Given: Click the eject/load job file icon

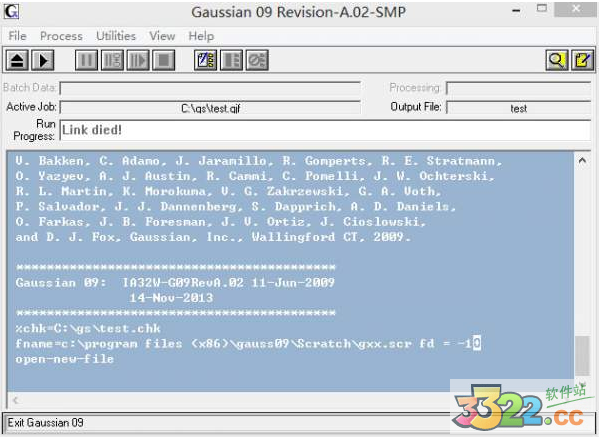Looking at the screenshot, I should pos(17,60).
